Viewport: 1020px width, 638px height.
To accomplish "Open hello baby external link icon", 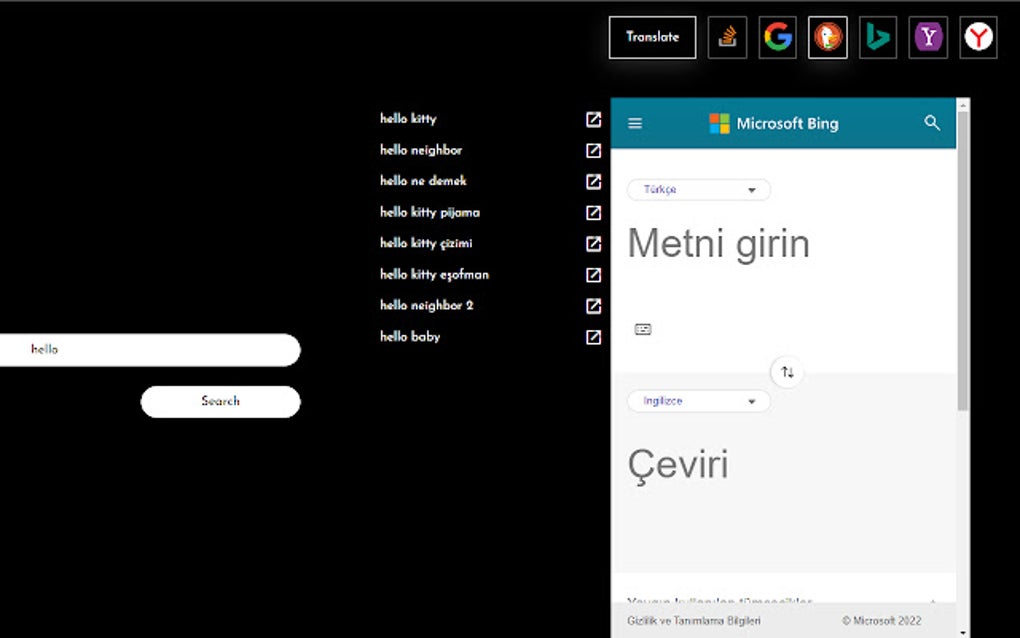I will (593, 337).
